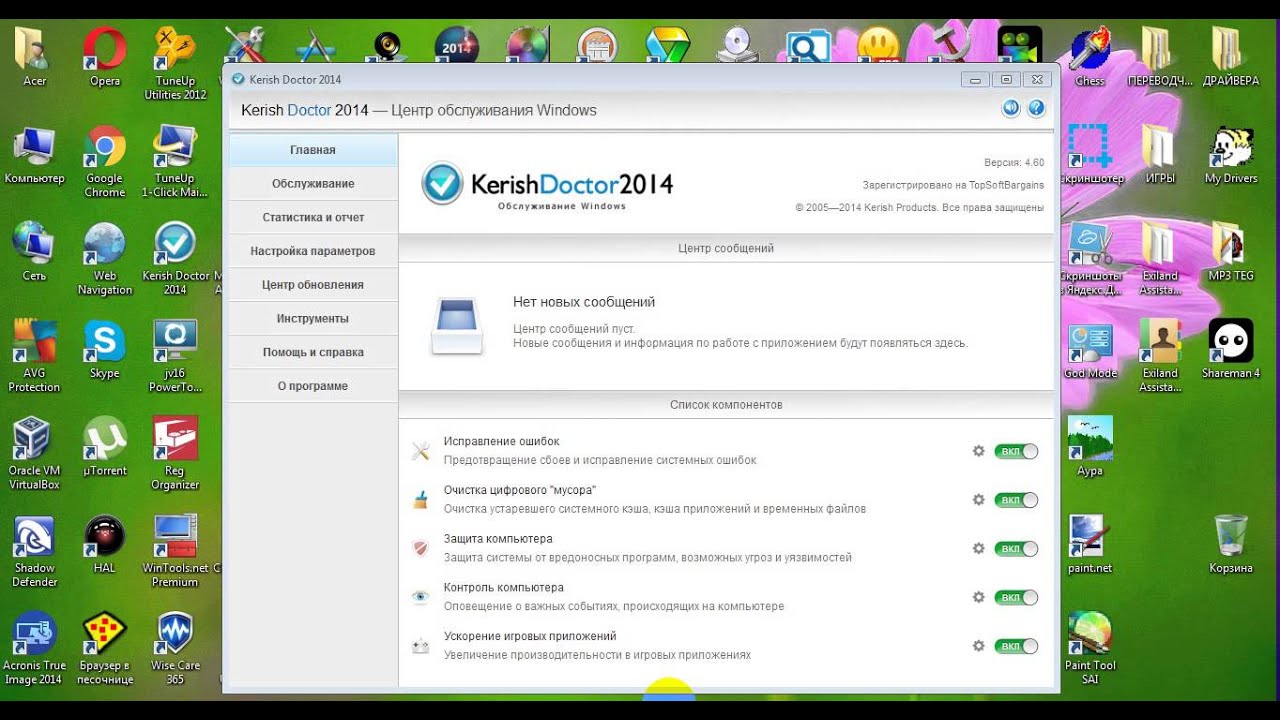Open Web Navigation desktop shortcut
The image size is (1280, 720).
coord(104,259)
